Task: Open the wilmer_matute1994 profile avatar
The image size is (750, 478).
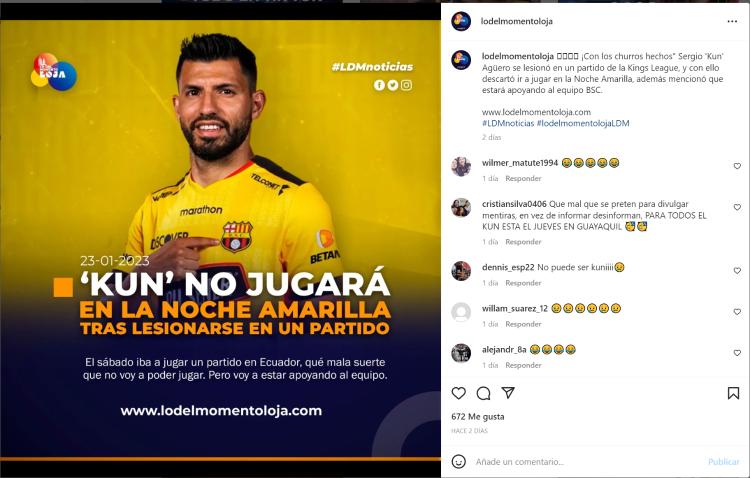Action: pyautogui.click(x=461, y=167)
